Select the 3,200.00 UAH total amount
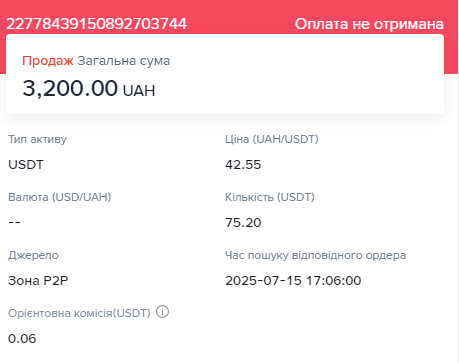 (x=89, y=88)
